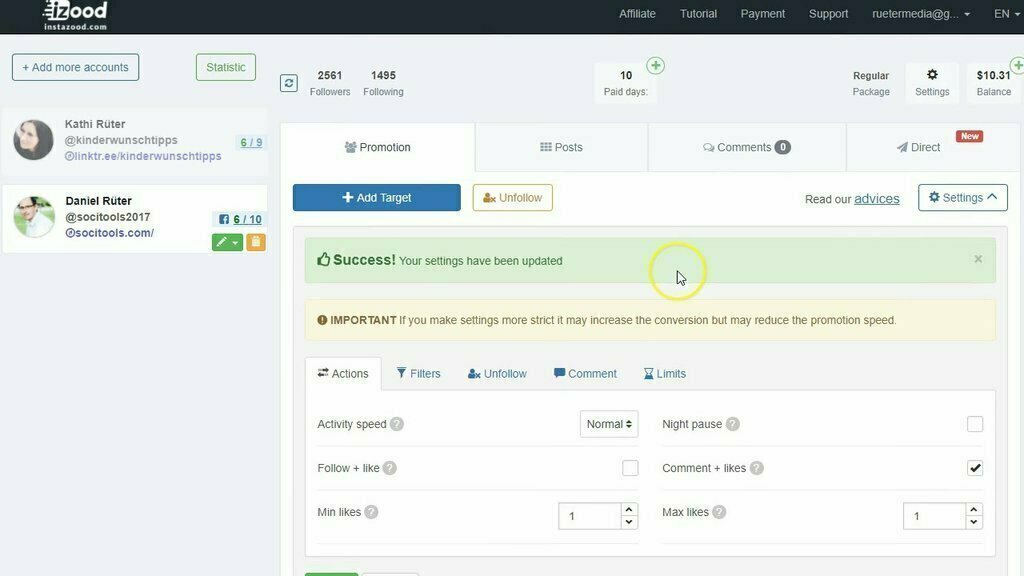Viewport: 1024px width, 576px height.
Task: Open the EN language dropdown
Action: coord(1006,14)
